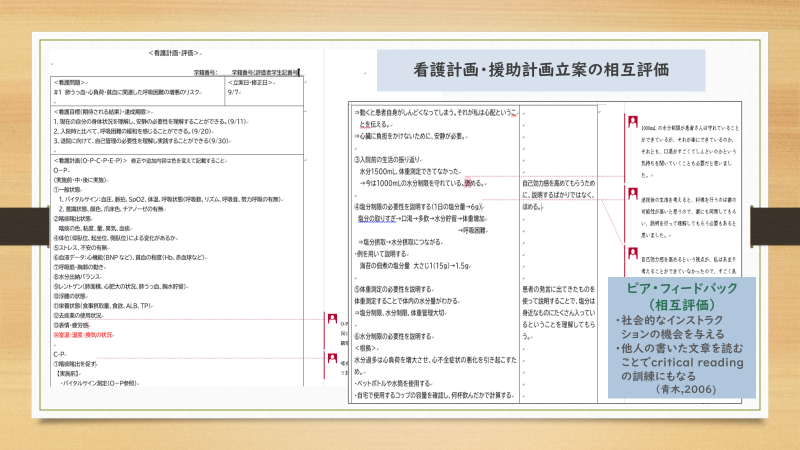This screenshot has width=800, height=450.
Task: Click the ⑧水分出納バランス line
Action: [x=78, y=277]
